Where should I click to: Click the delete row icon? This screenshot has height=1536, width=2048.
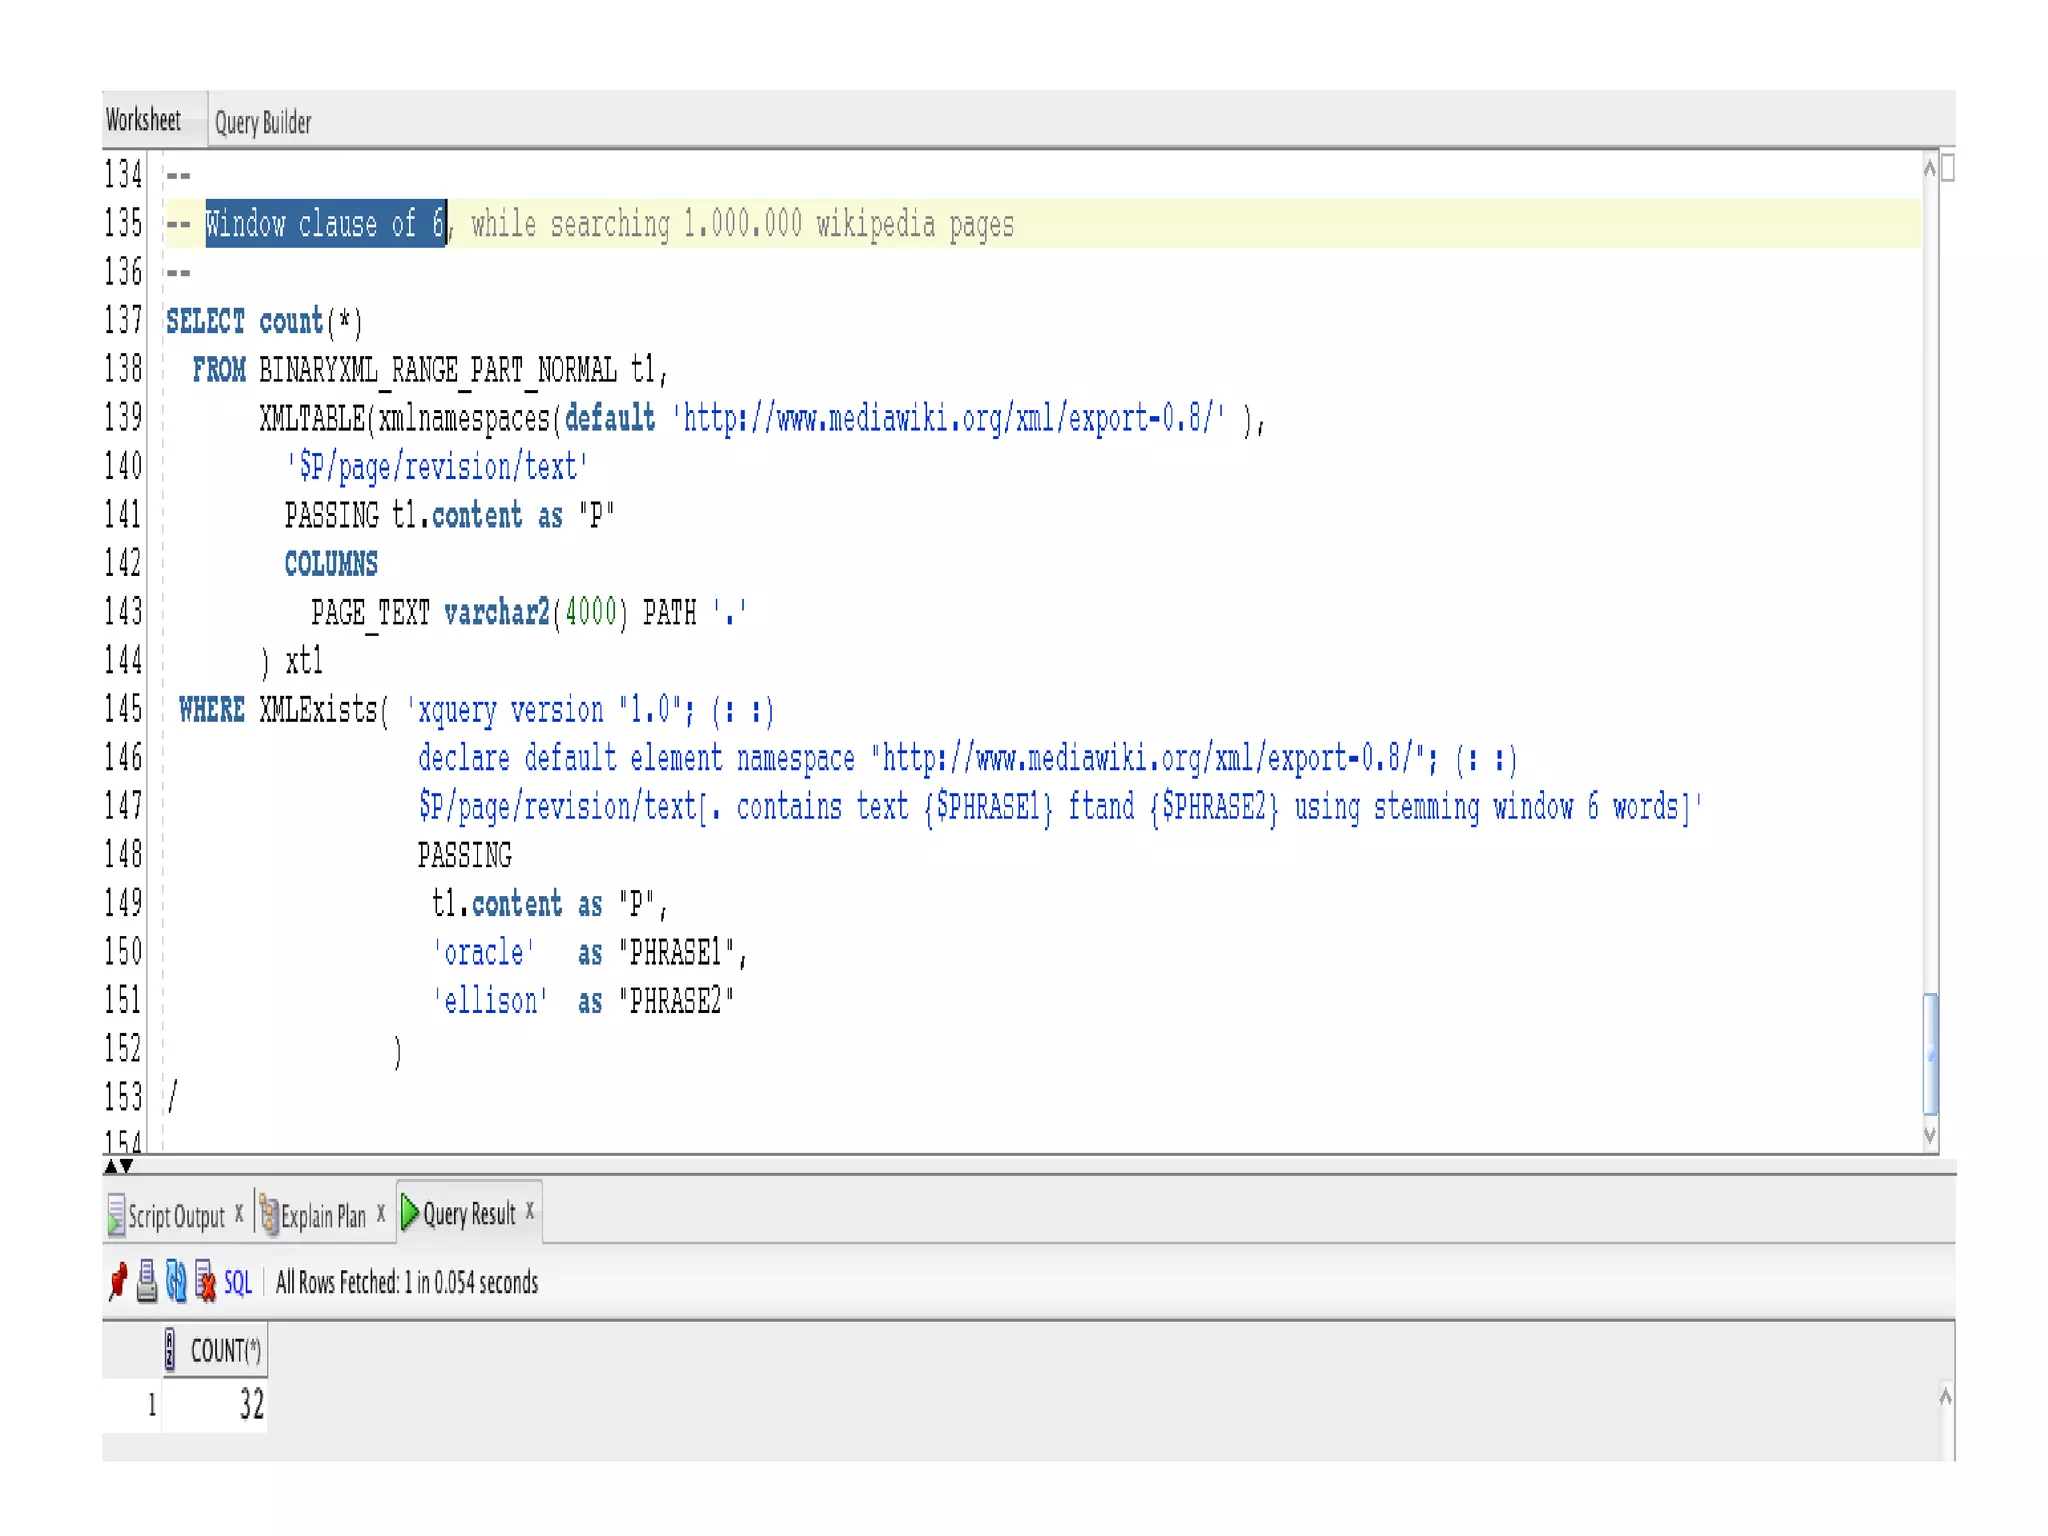[x=205, y=1281]
